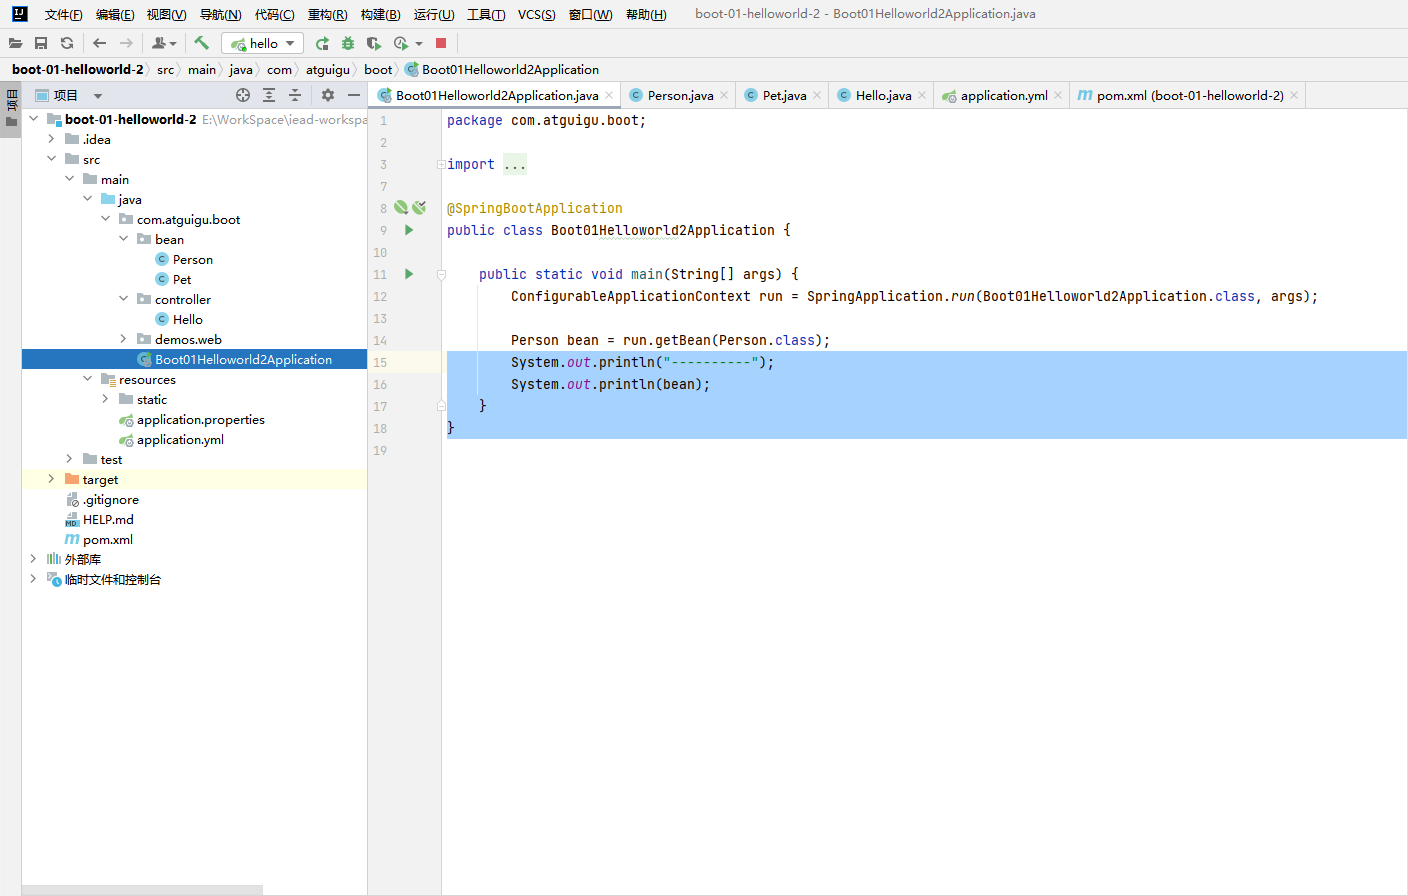The height and width of the screenshot is (896, 1408).
Task: Expand the folded import block
Action: pyautogui.click(x=441, y=164)
